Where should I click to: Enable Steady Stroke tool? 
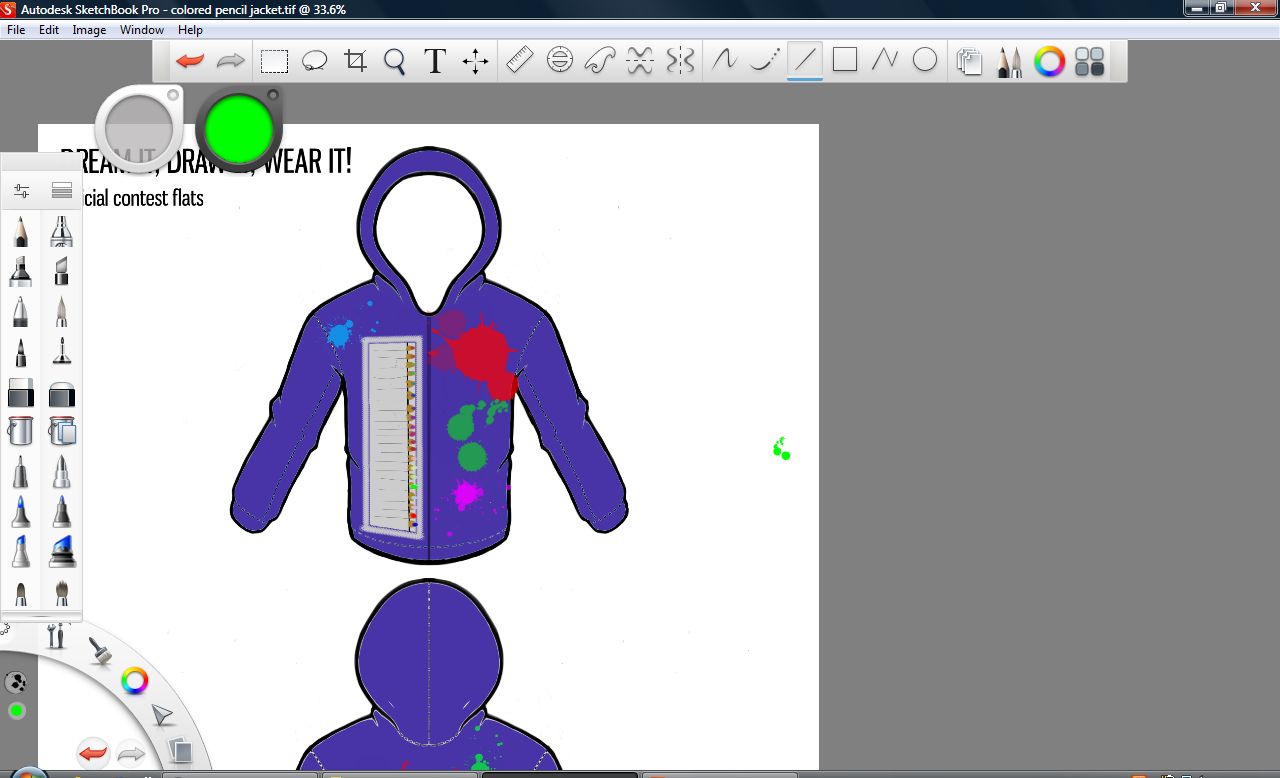pyautogui.click(x=724, y=60)
